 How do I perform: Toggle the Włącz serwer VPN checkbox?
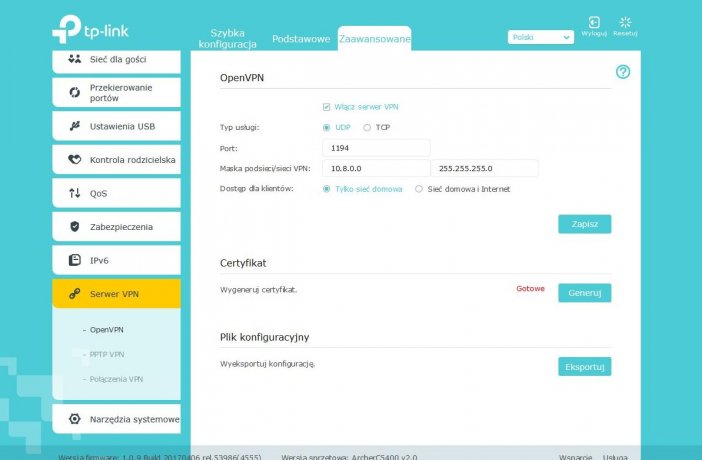(x=326, y=107)
